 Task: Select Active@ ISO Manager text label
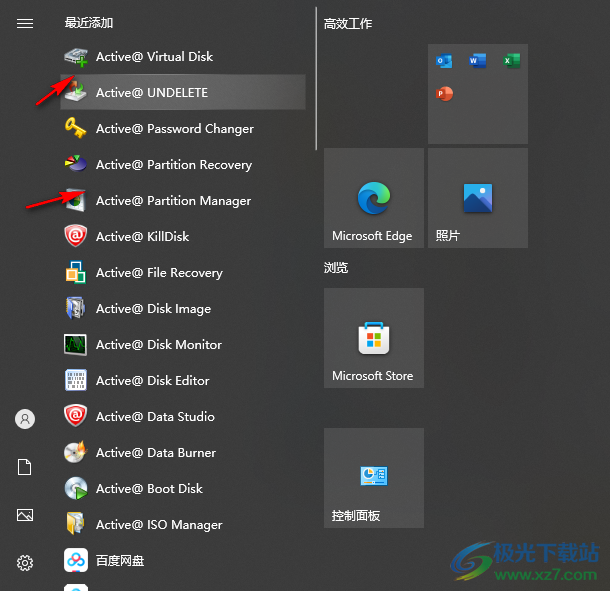pos(159,525)
